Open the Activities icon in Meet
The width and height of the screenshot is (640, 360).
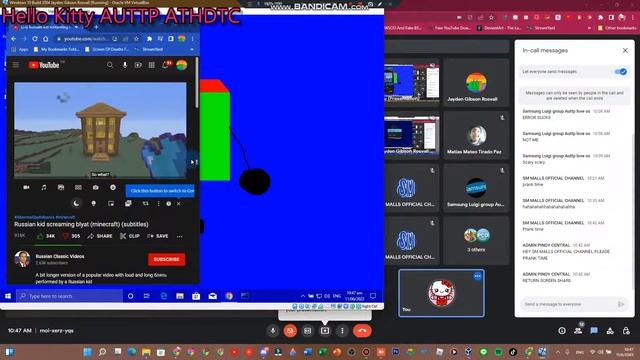click(x=610, y=331)
